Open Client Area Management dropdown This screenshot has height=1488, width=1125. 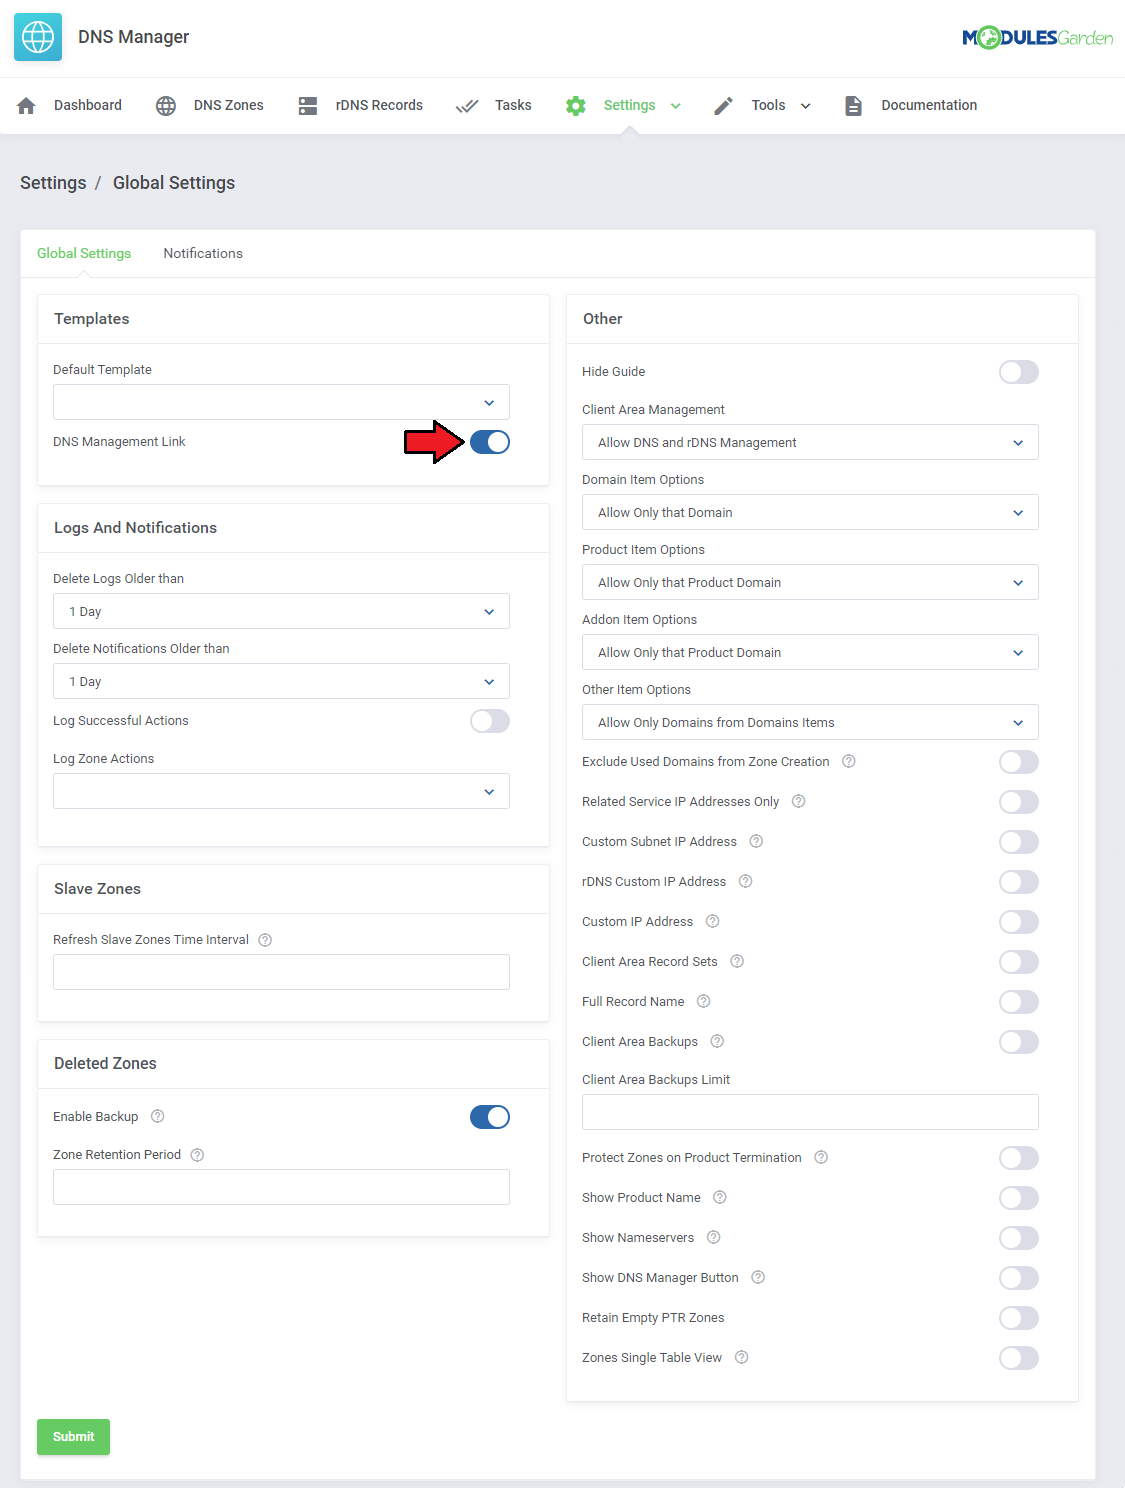pyautogui.click(x=810, y=442)
